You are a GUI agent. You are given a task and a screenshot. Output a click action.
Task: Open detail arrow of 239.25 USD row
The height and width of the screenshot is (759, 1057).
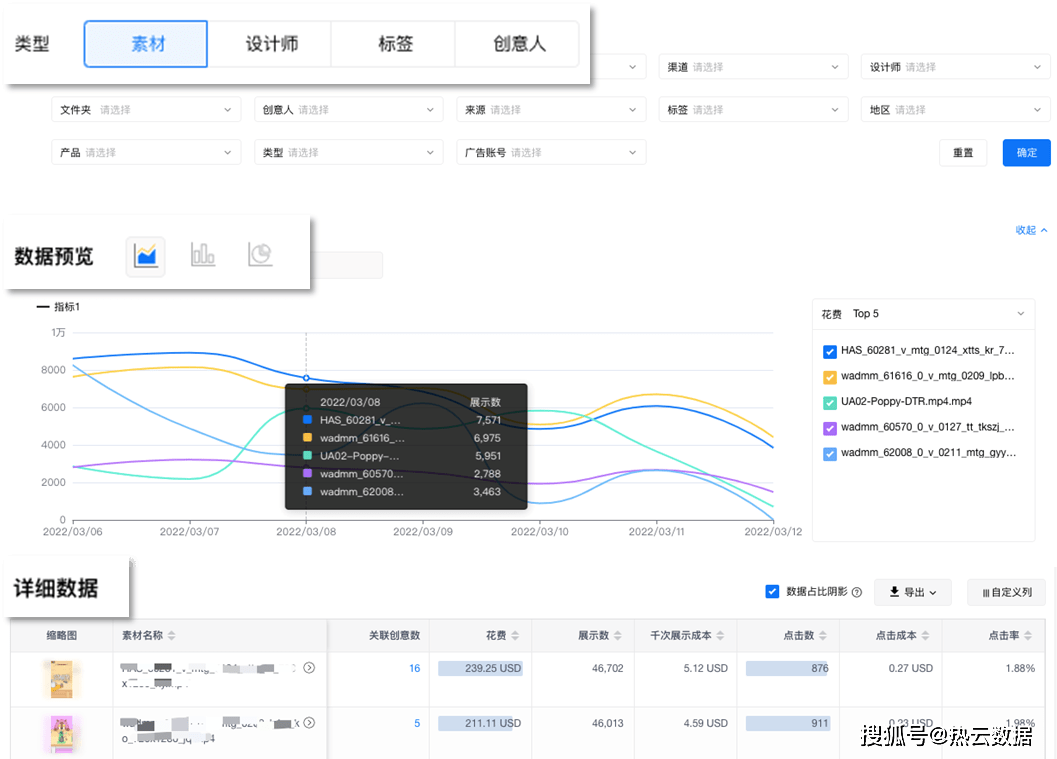[x=309, y=667]
